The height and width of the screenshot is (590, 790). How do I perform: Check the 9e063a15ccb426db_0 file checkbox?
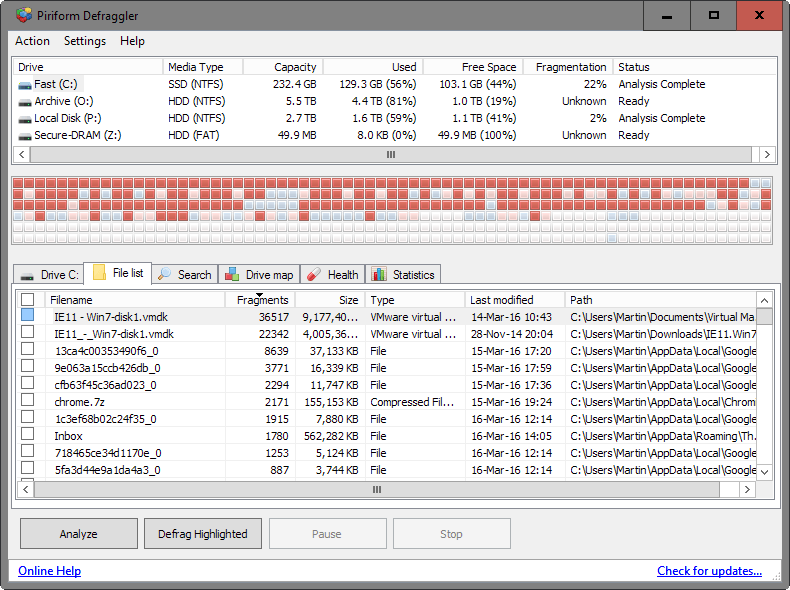(x=27, y=366)
